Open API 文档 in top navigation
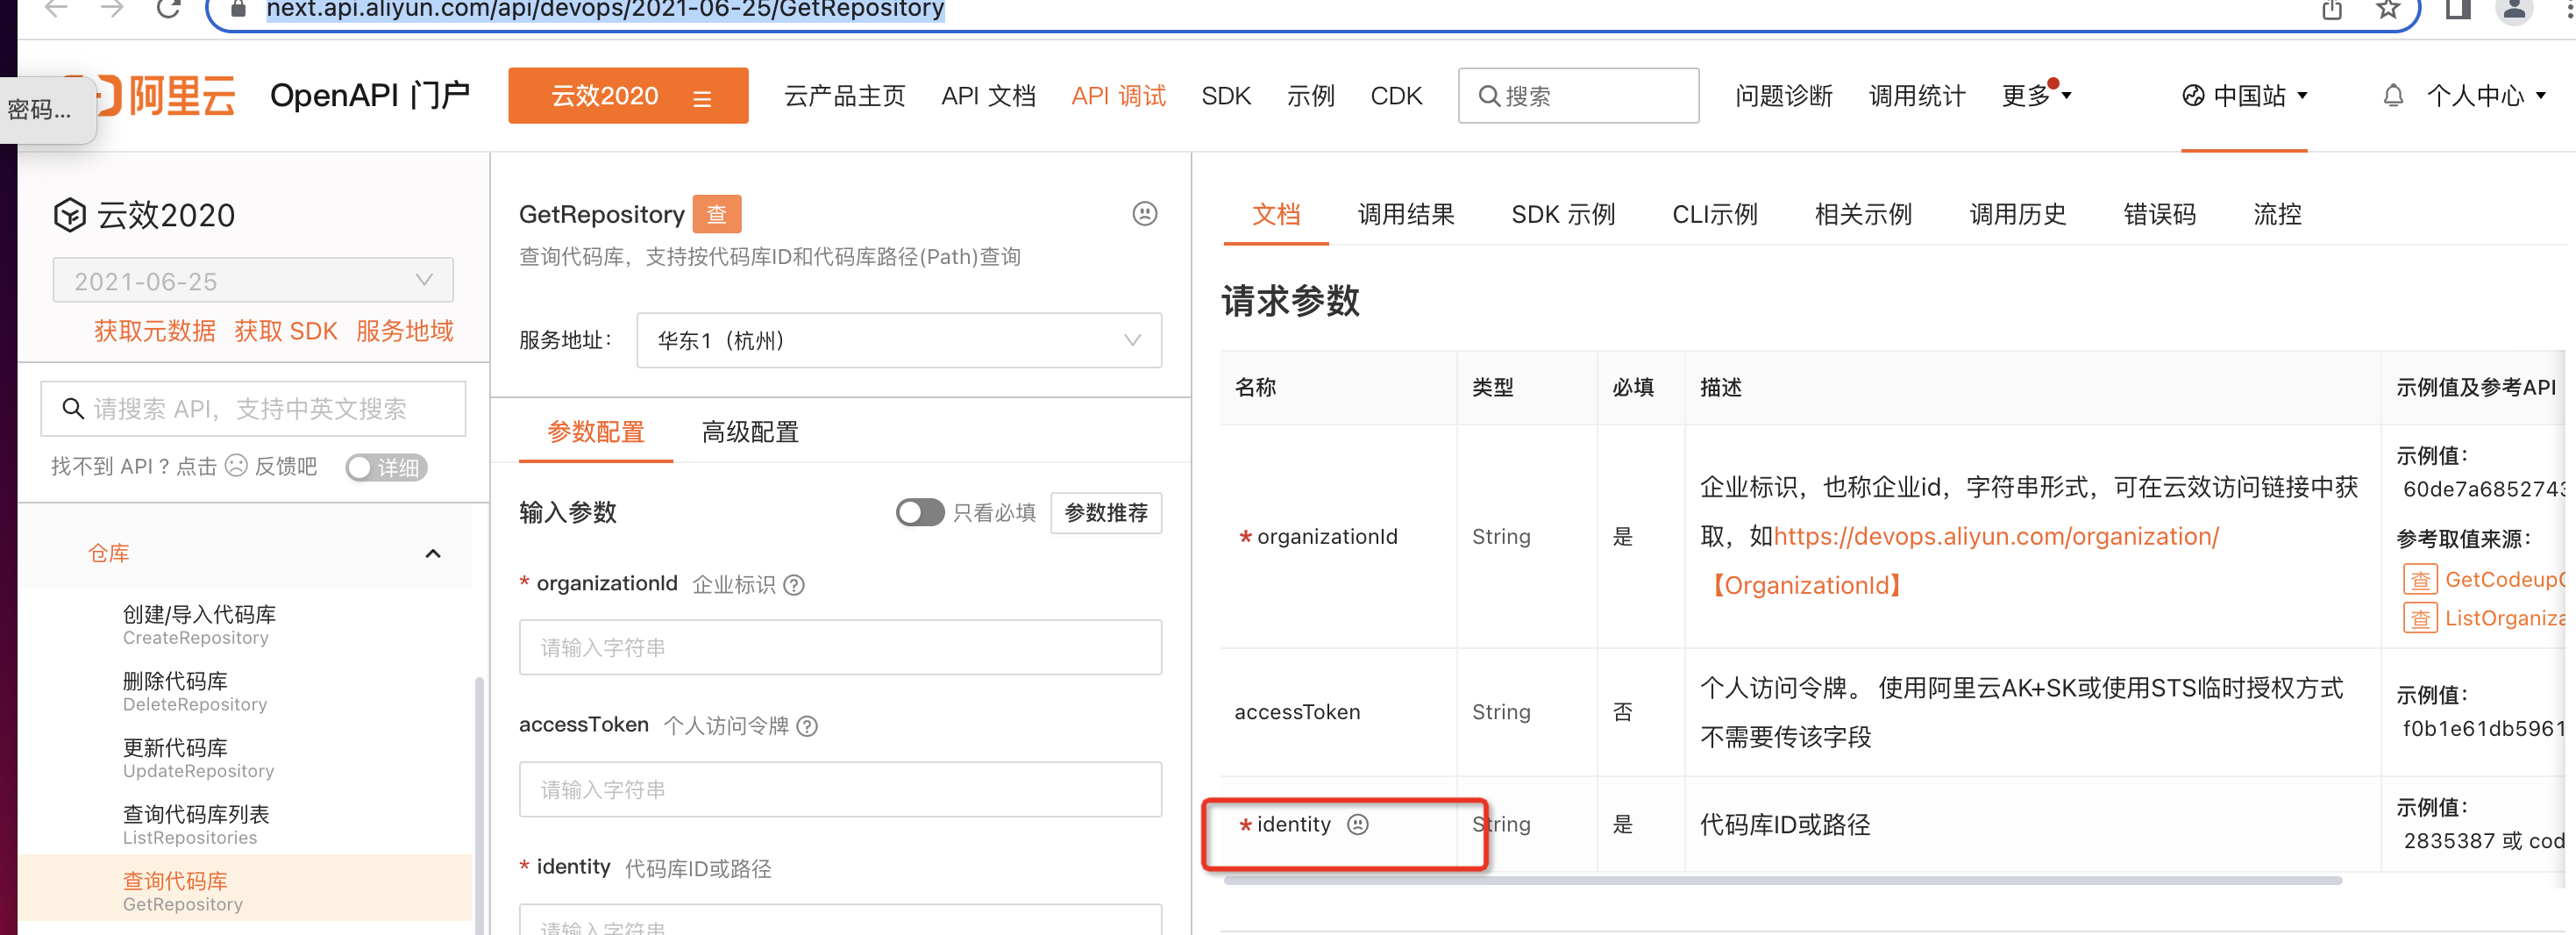 (989, 96)
